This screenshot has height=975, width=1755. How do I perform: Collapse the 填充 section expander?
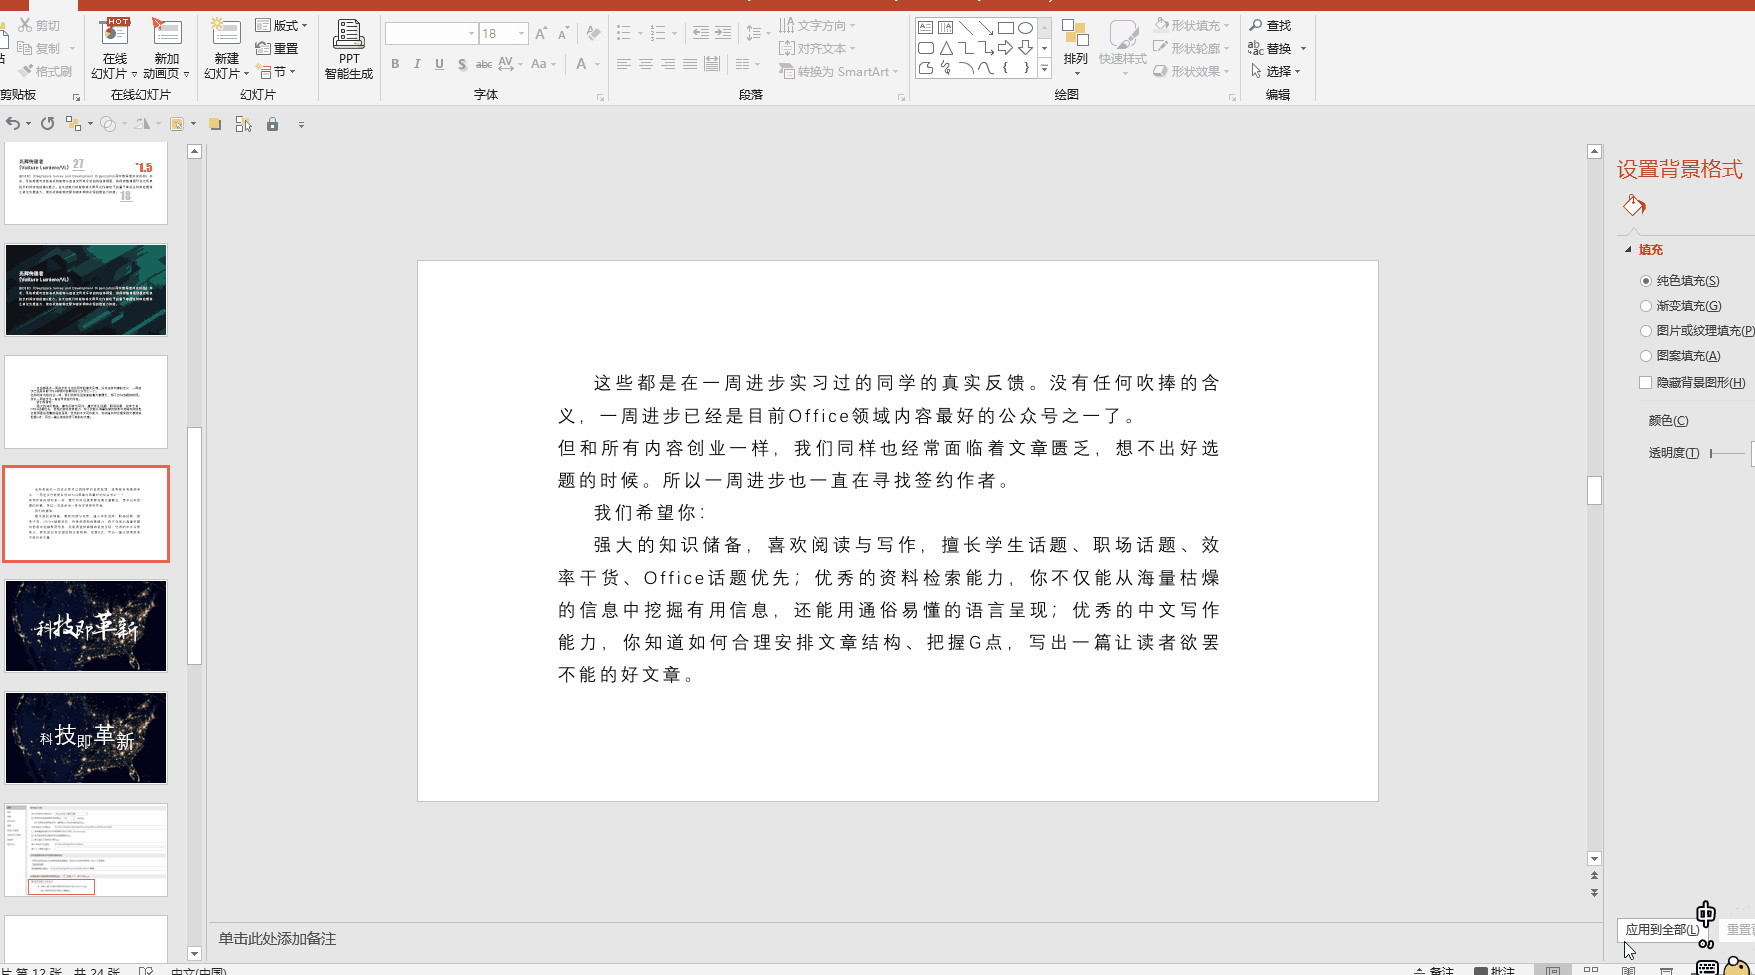tap(1628, 250)
